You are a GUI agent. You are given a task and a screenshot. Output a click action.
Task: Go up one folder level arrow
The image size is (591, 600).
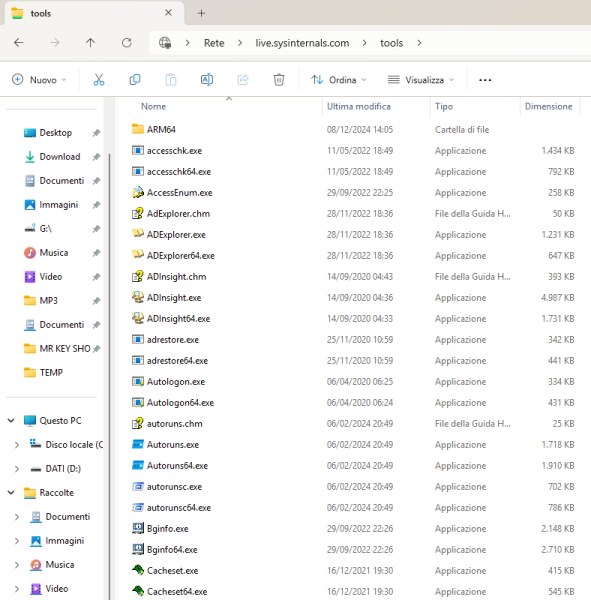coord(90,42)
